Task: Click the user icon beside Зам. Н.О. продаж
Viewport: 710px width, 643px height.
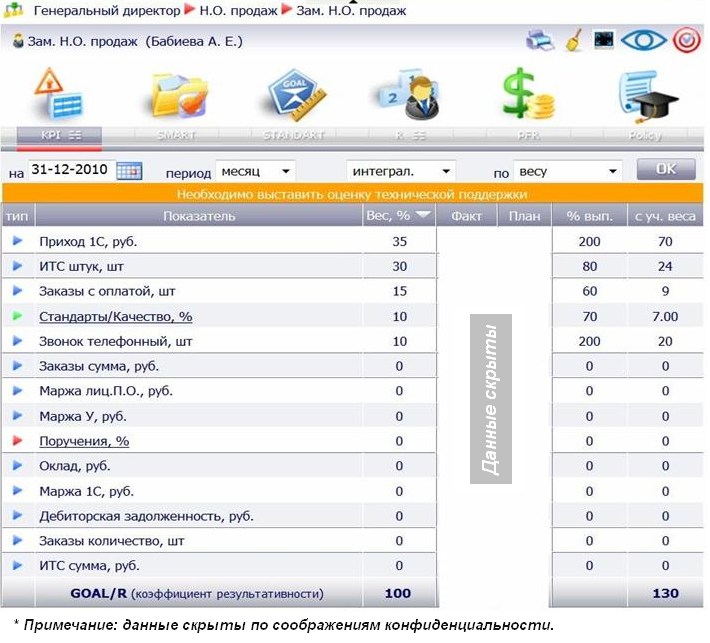Action: (x=18, y=41)
